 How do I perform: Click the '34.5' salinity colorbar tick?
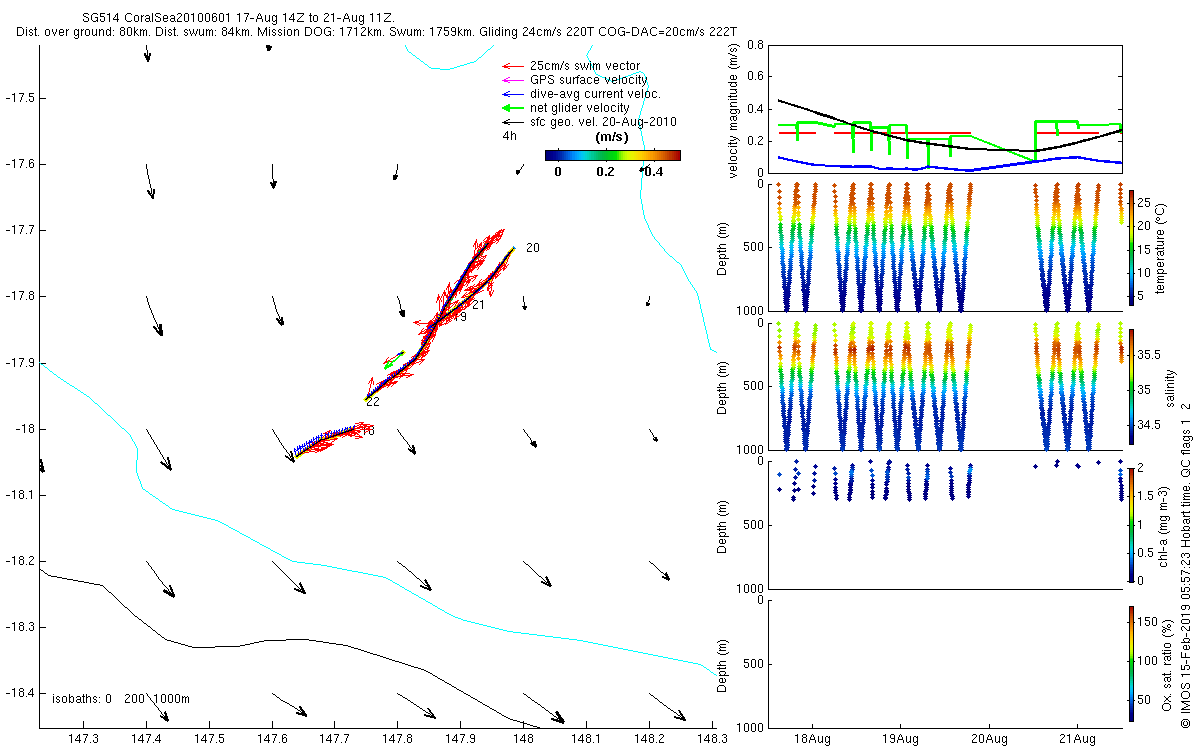(1148, 425)
